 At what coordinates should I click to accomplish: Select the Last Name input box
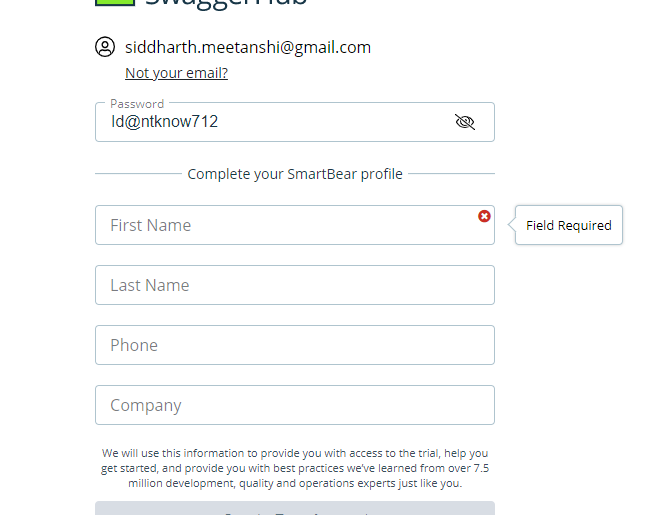[x=295, y=285]
